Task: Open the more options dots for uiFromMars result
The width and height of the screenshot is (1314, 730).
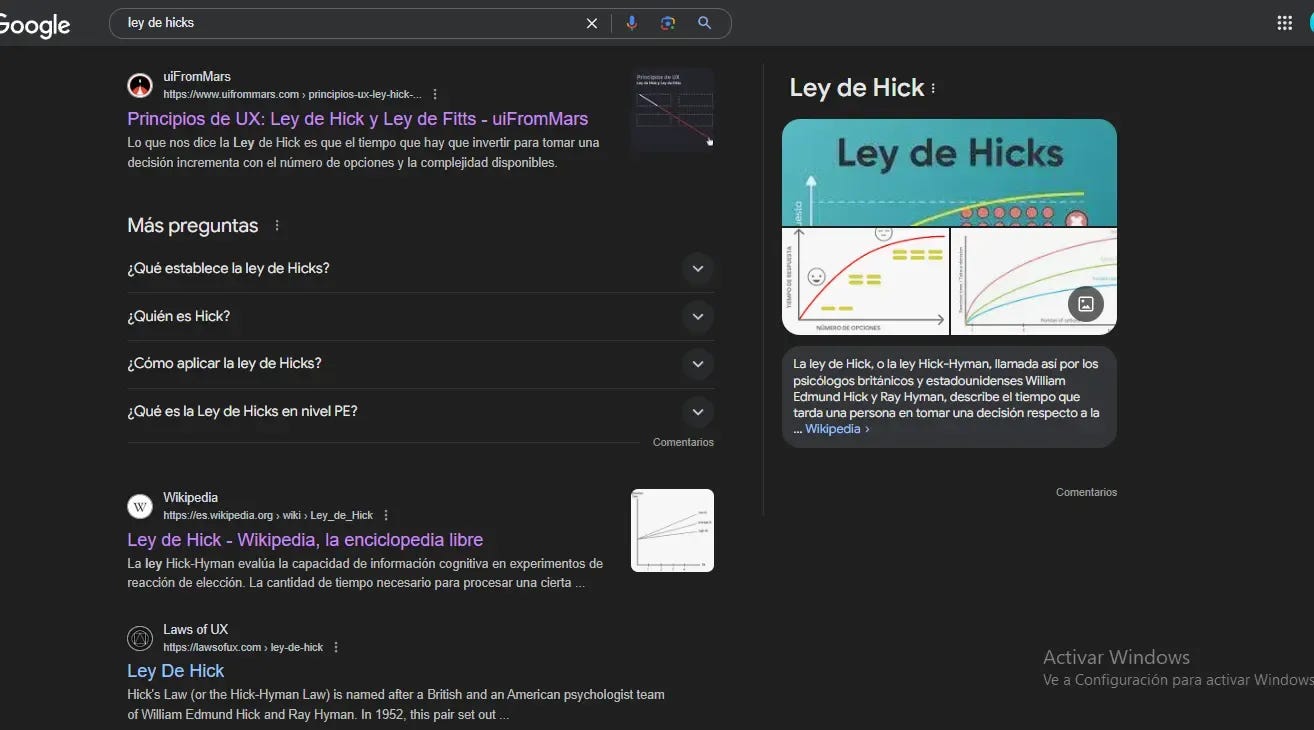Action: click(x=435, y=94)
